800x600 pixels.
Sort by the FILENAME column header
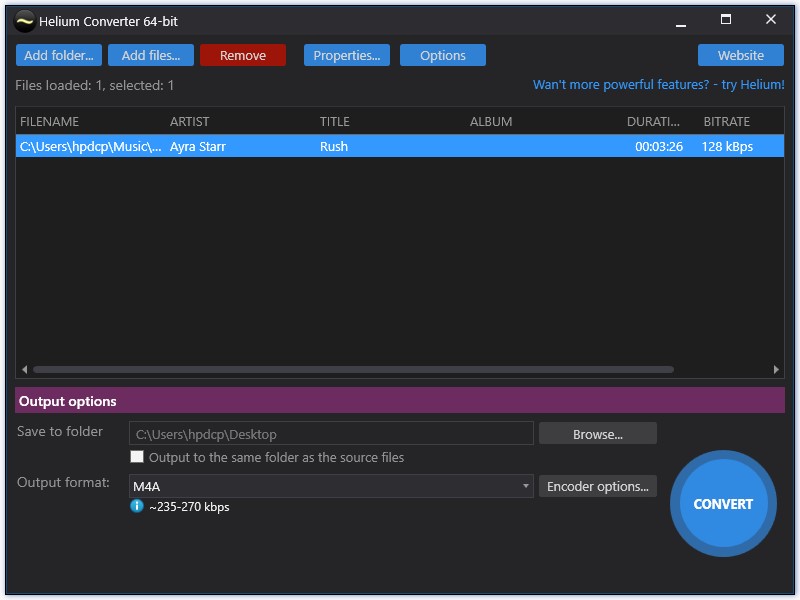49,121
